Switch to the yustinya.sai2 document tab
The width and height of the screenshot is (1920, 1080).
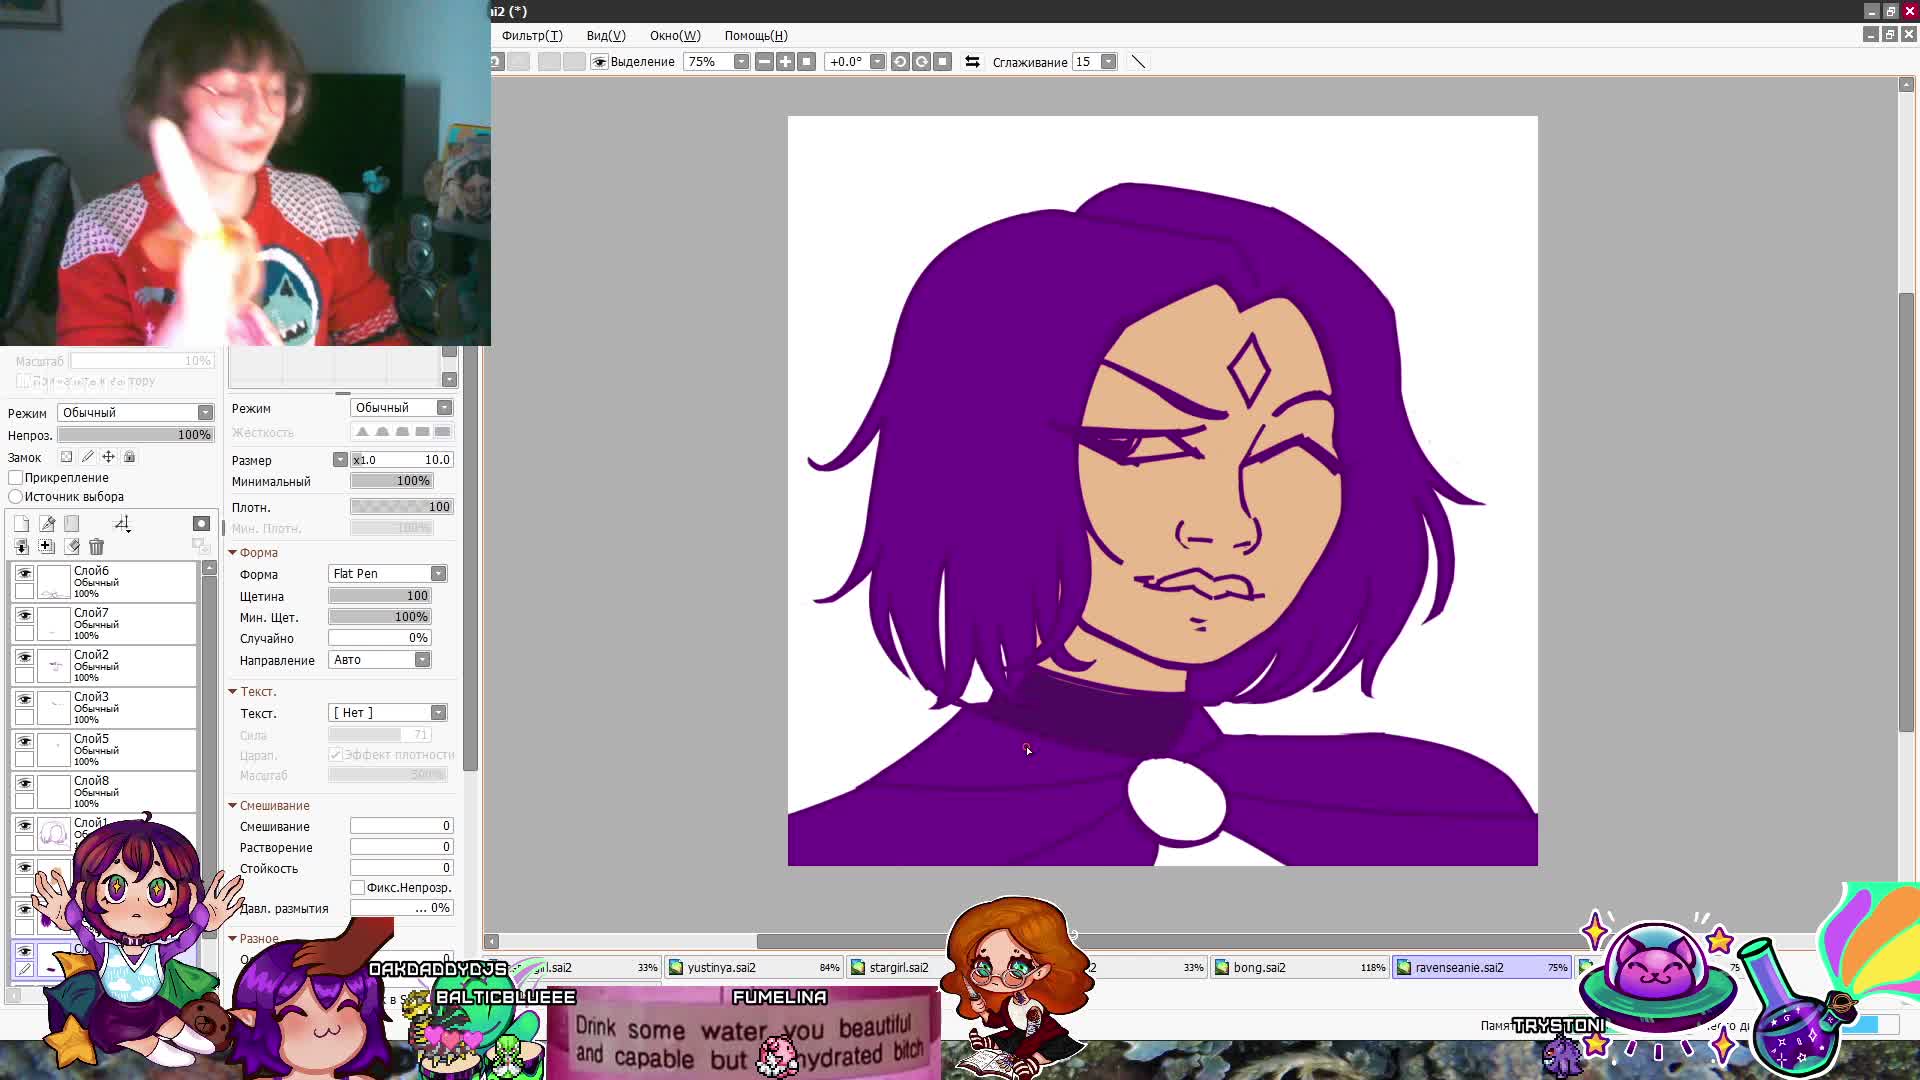[x=755, y=968]
